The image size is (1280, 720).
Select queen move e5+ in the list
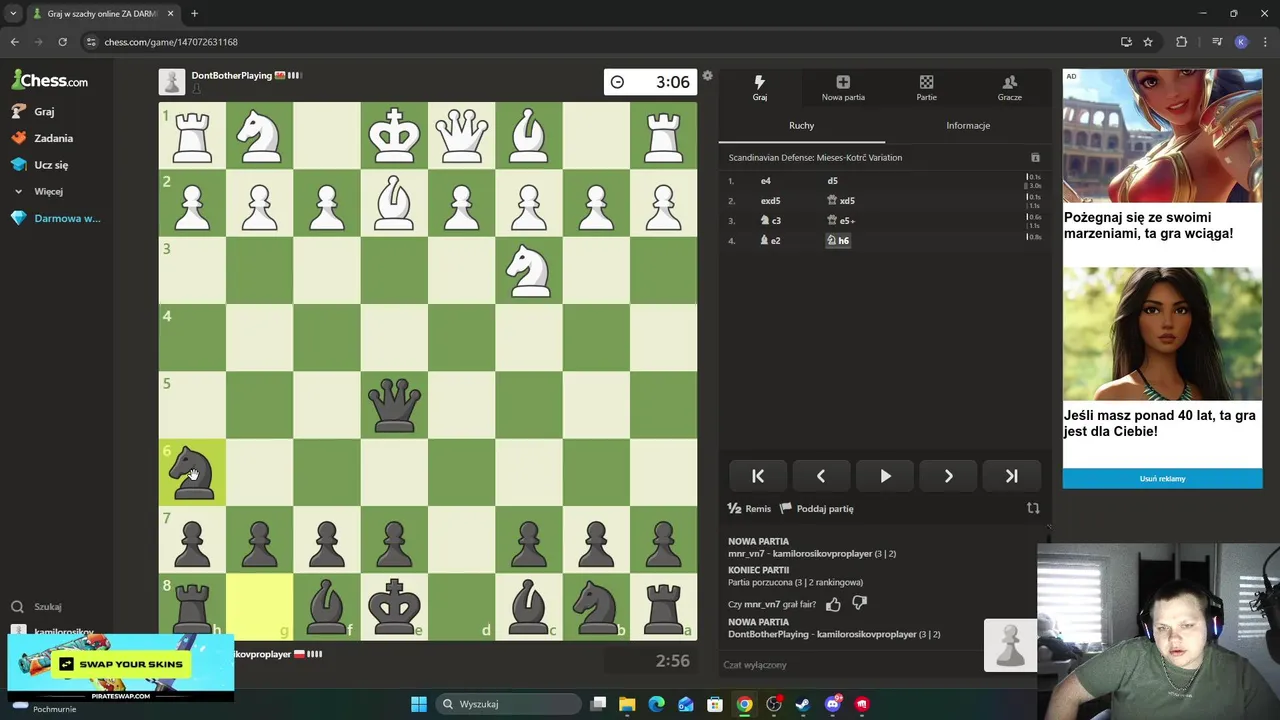tap(840, 221)
